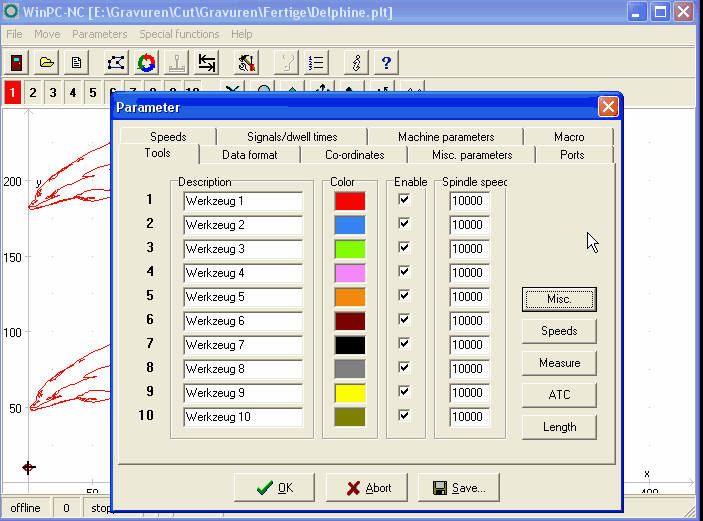Uncheck Enable for Werkzeug 1
Viewport: 703px width, 521px height.
(x=404, y=200)
